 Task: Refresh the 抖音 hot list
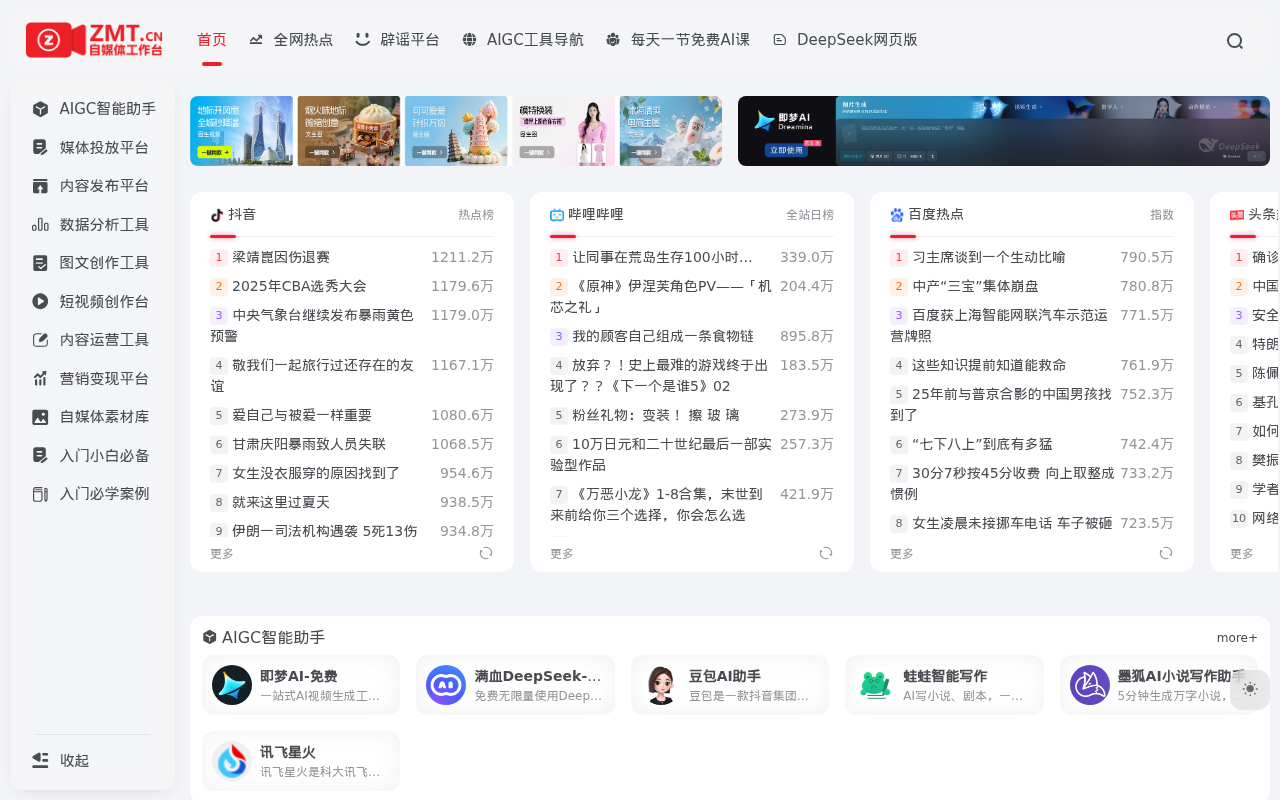[486, 553]
